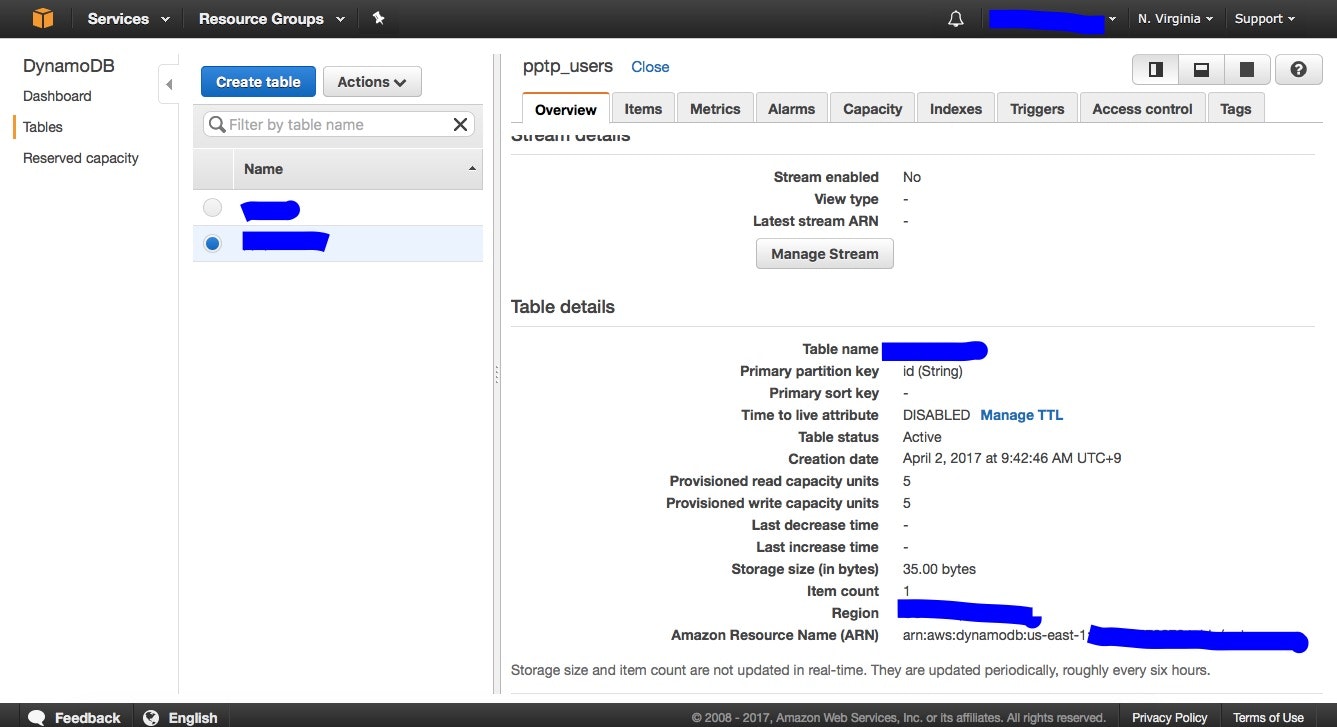Screen dimensions: 1337x727
Task: Go to the Capacity tab
Action: [x=872, y=109]
